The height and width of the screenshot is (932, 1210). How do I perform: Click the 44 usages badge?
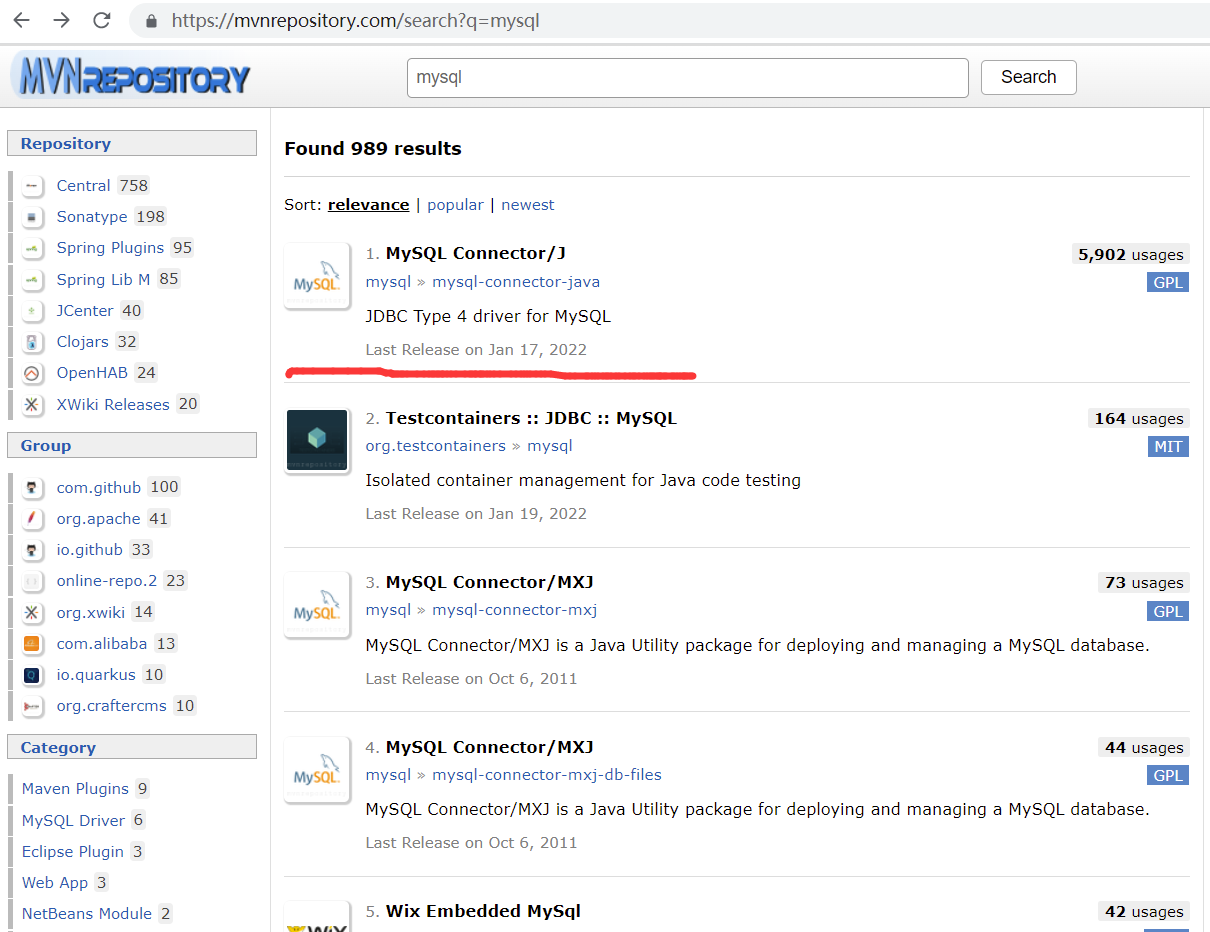point(1143,748)
